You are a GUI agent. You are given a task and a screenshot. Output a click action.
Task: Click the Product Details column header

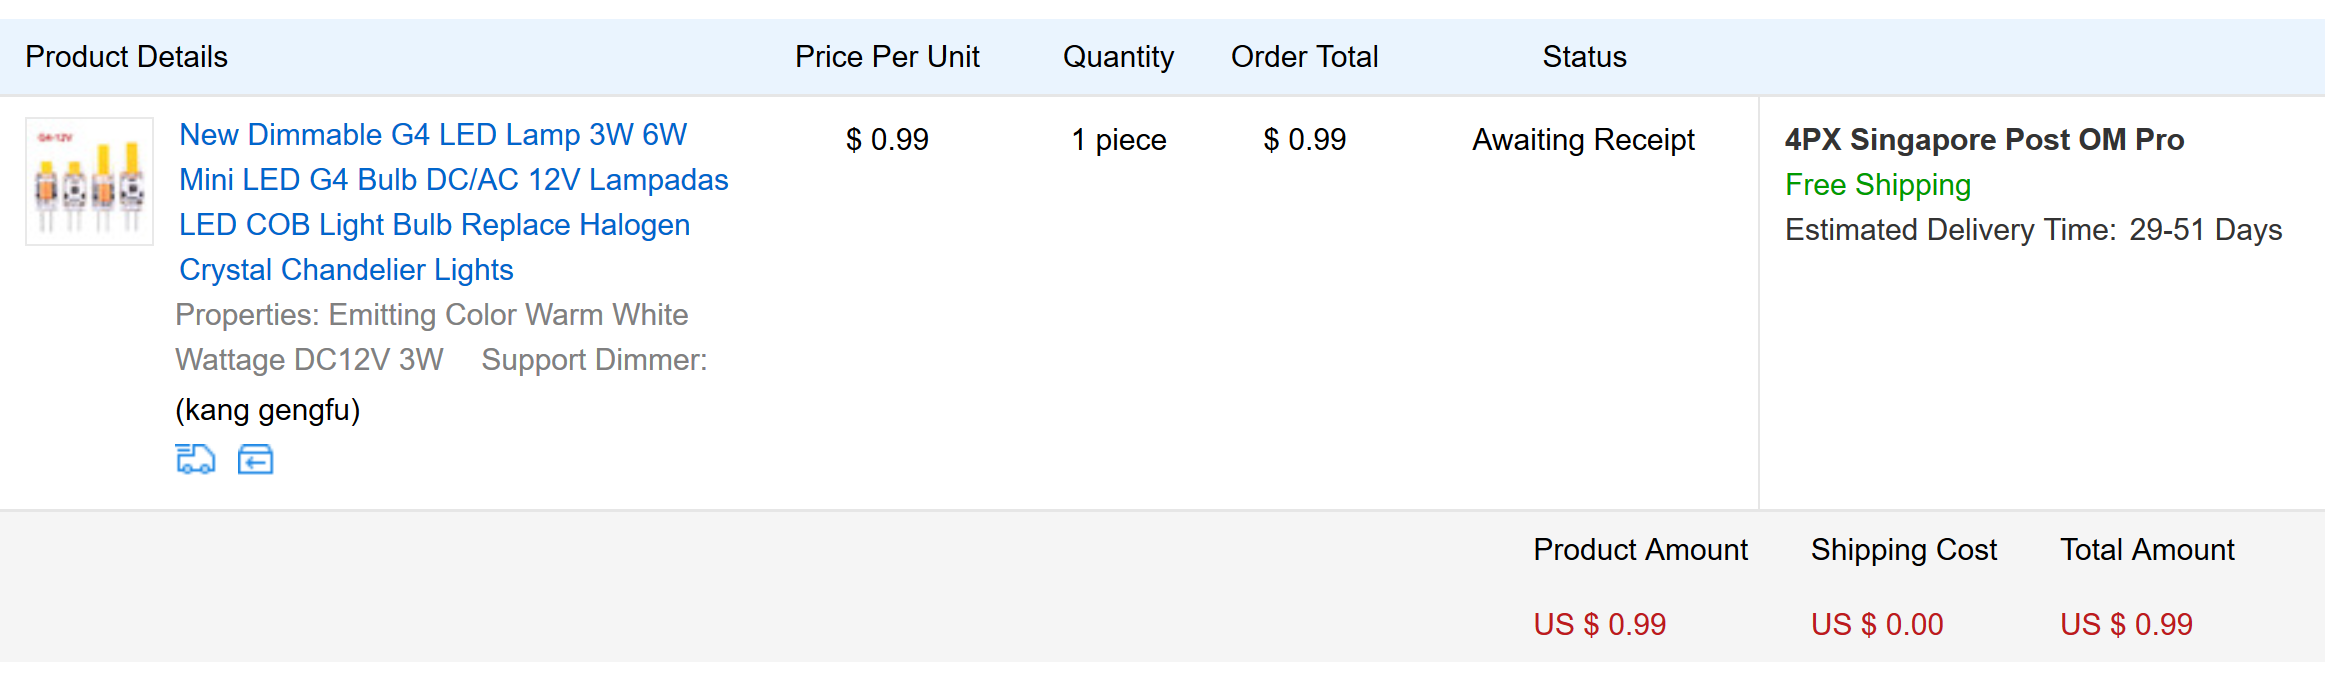[x=127, y=57]
